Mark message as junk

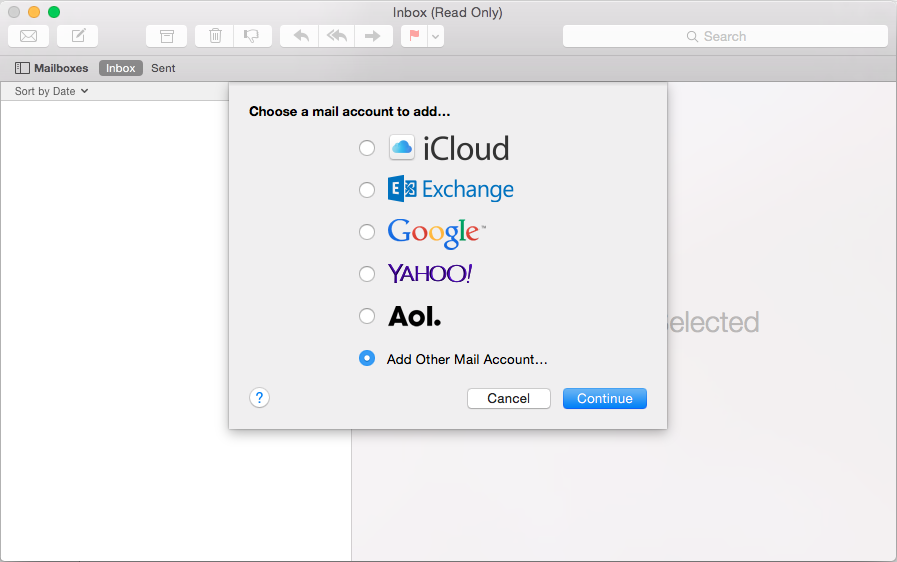pos(252,36)
